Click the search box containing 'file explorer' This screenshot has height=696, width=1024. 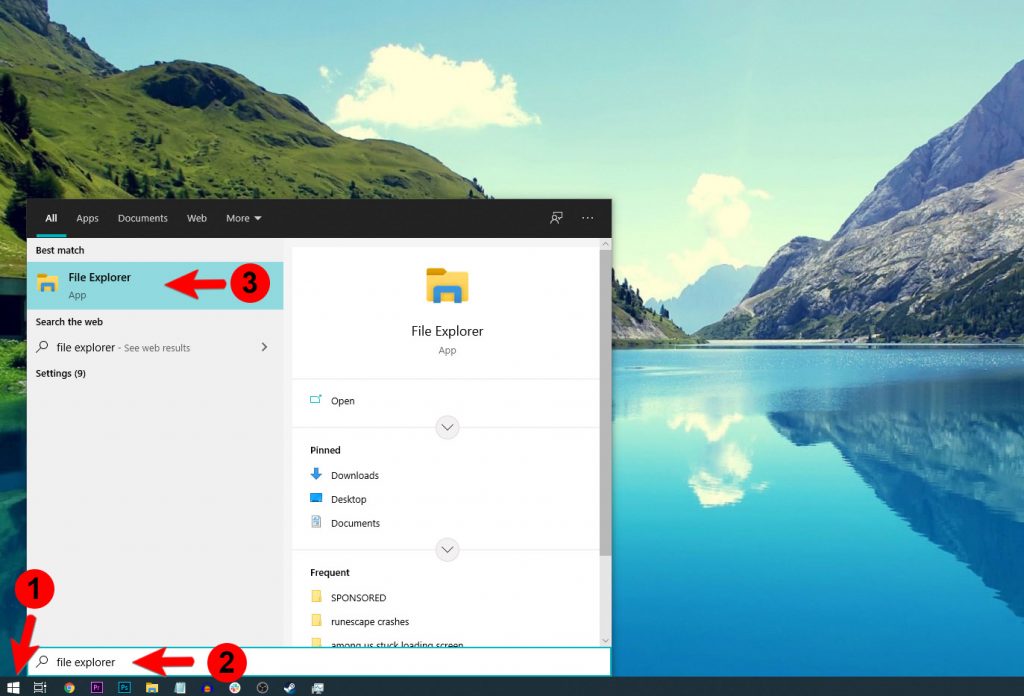(319, 661)
